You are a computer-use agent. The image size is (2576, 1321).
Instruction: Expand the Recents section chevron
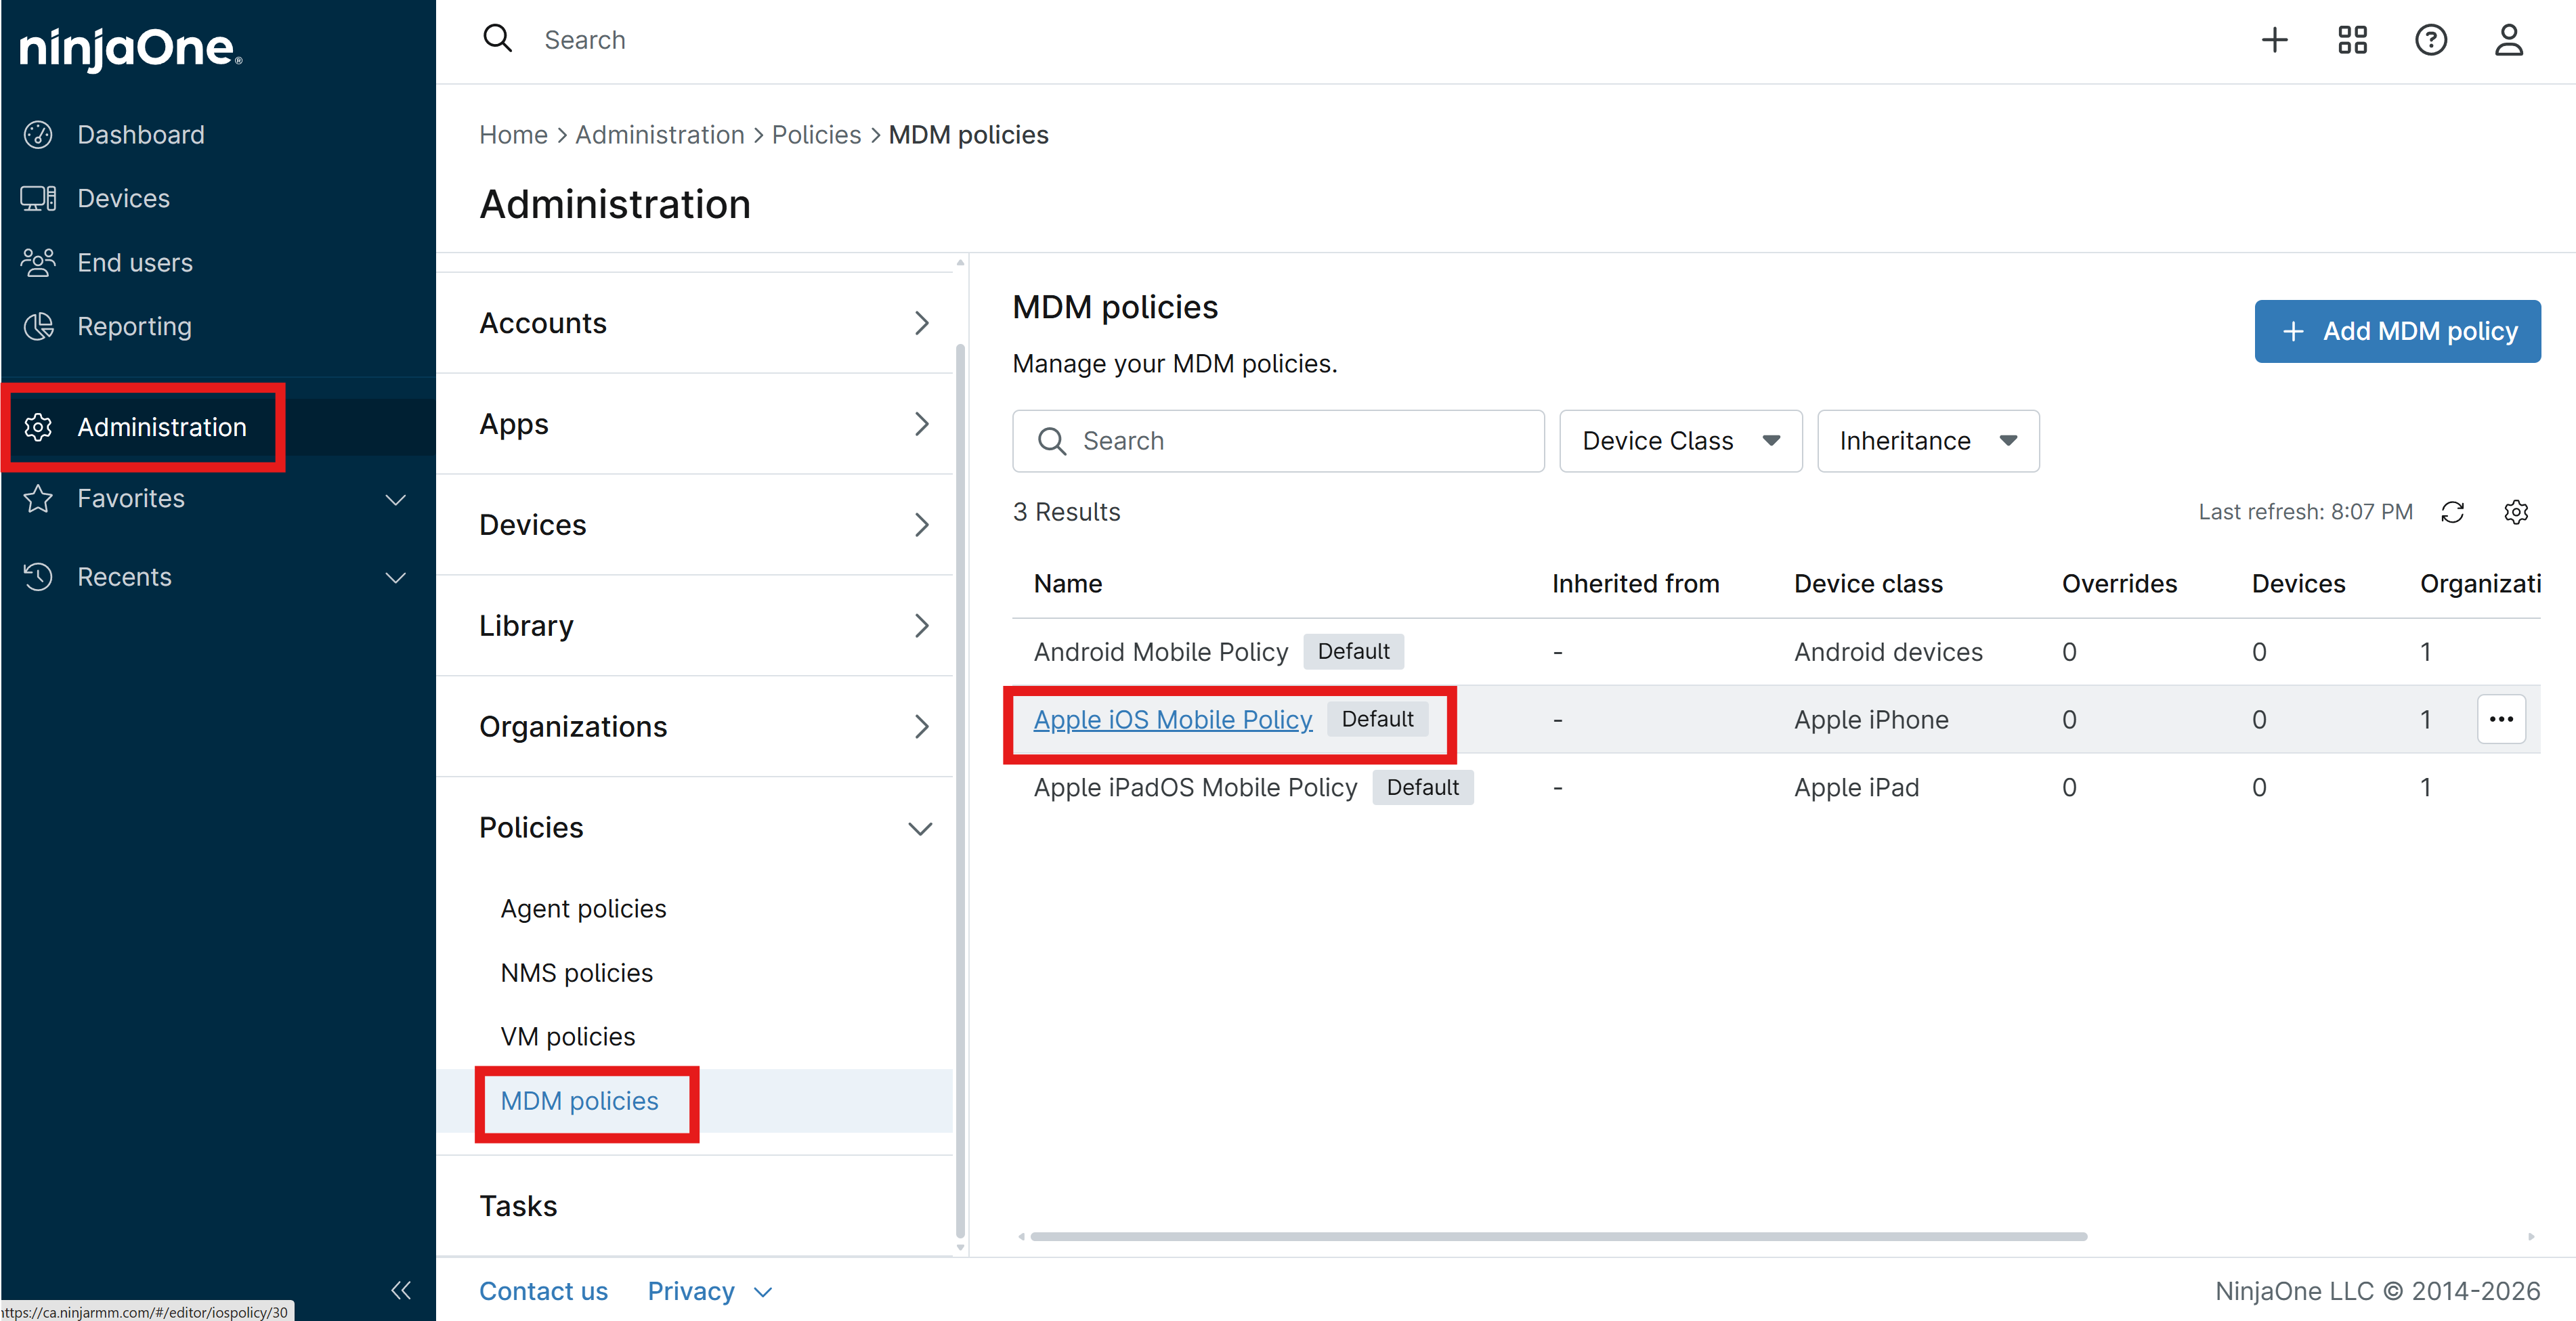pyautogui.click(x=396, y=577)
